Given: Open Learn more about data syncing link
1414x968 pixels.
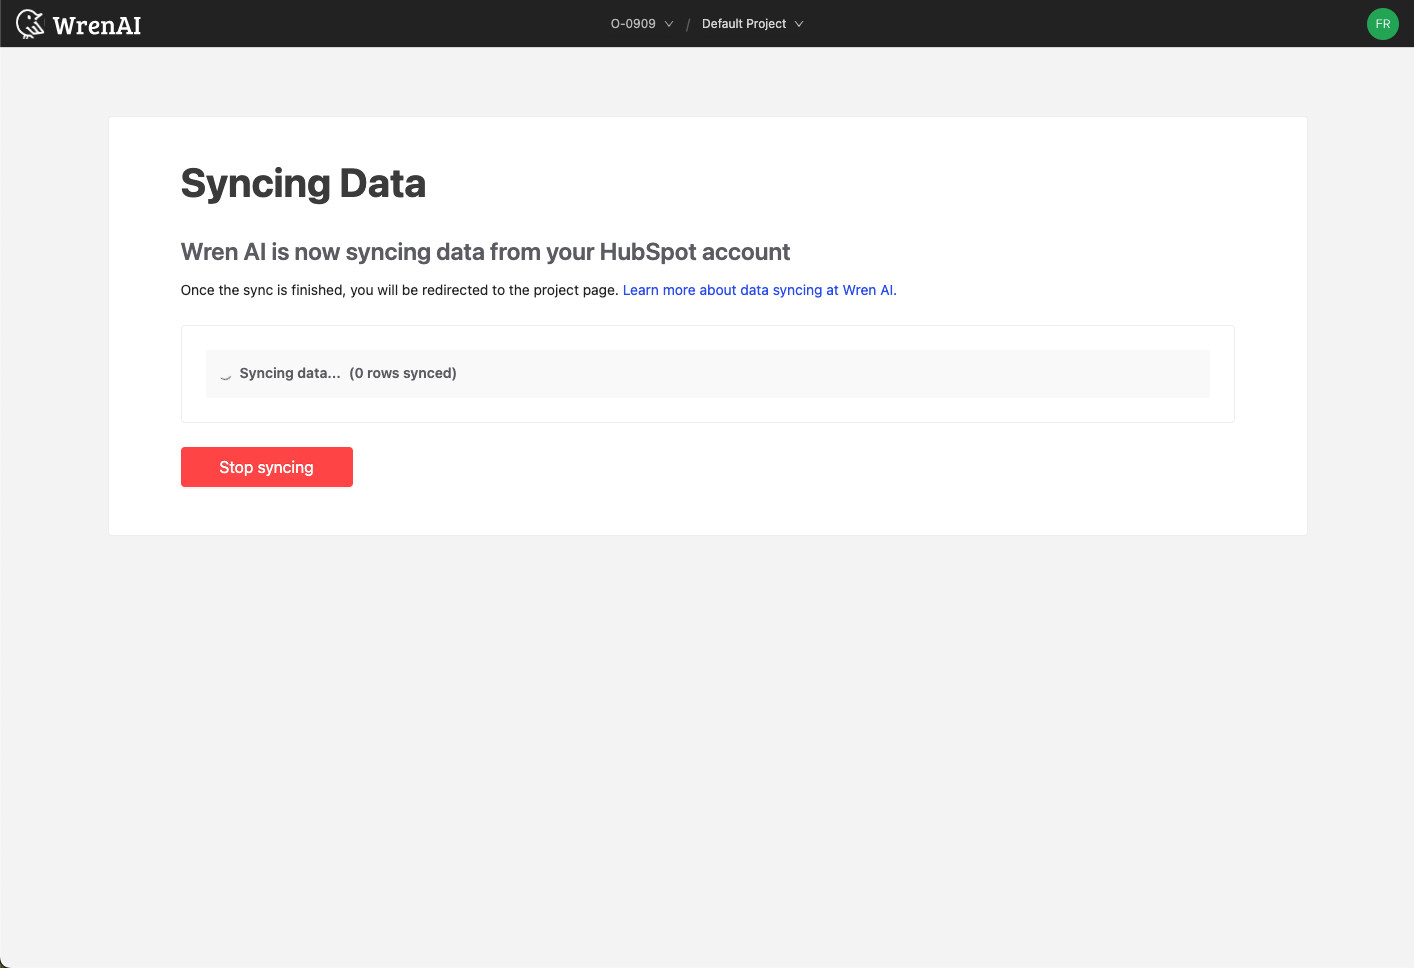Looking at the screenshot, I should pos(760,290).
